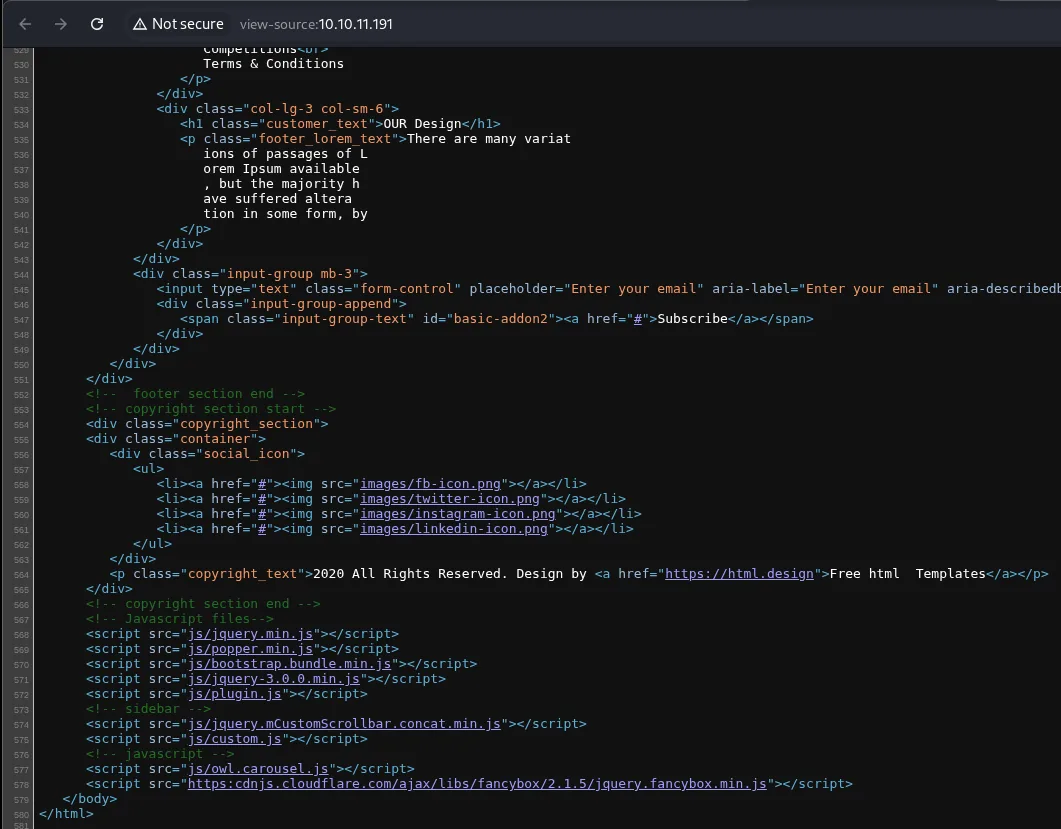This screenshot has width=1061, height=829.
Task: Open the Not secure site warning
Action: (x=179, y=24)
